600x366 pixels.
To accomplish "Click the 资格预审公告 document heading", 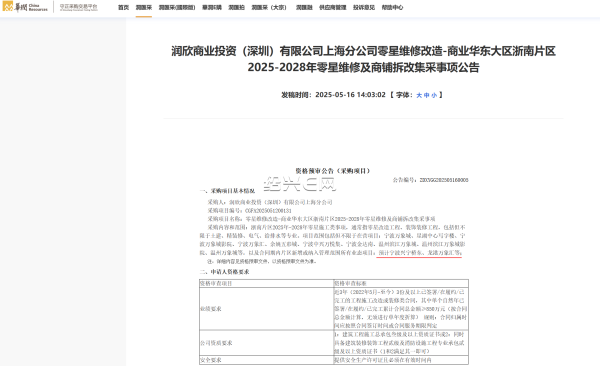I will point(333,171).
